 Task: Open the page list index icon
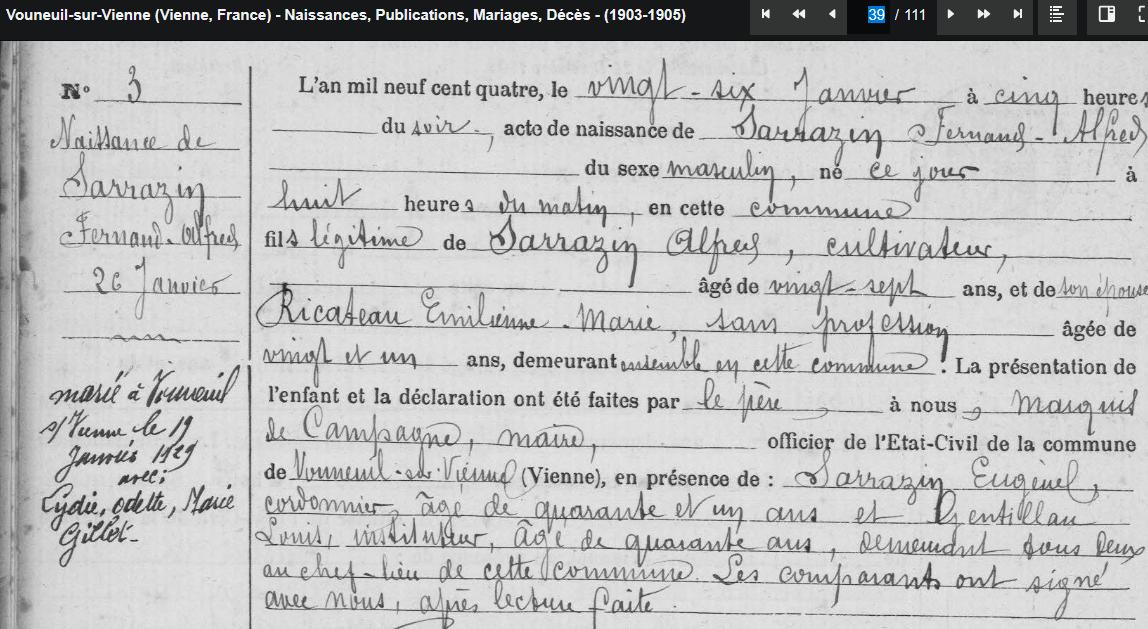point(1057,14)
